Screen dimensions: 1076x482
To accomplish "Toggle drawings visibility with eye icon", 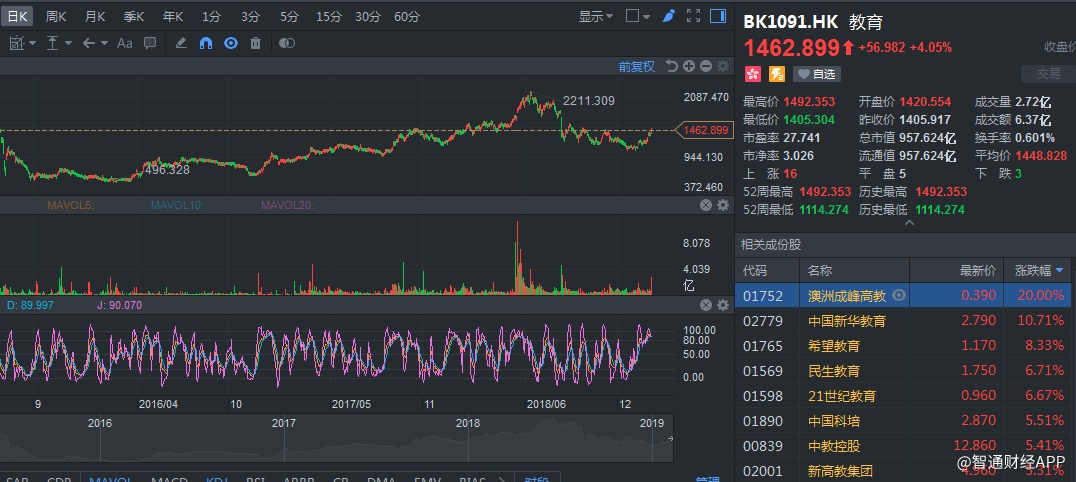I will [230, 43].
